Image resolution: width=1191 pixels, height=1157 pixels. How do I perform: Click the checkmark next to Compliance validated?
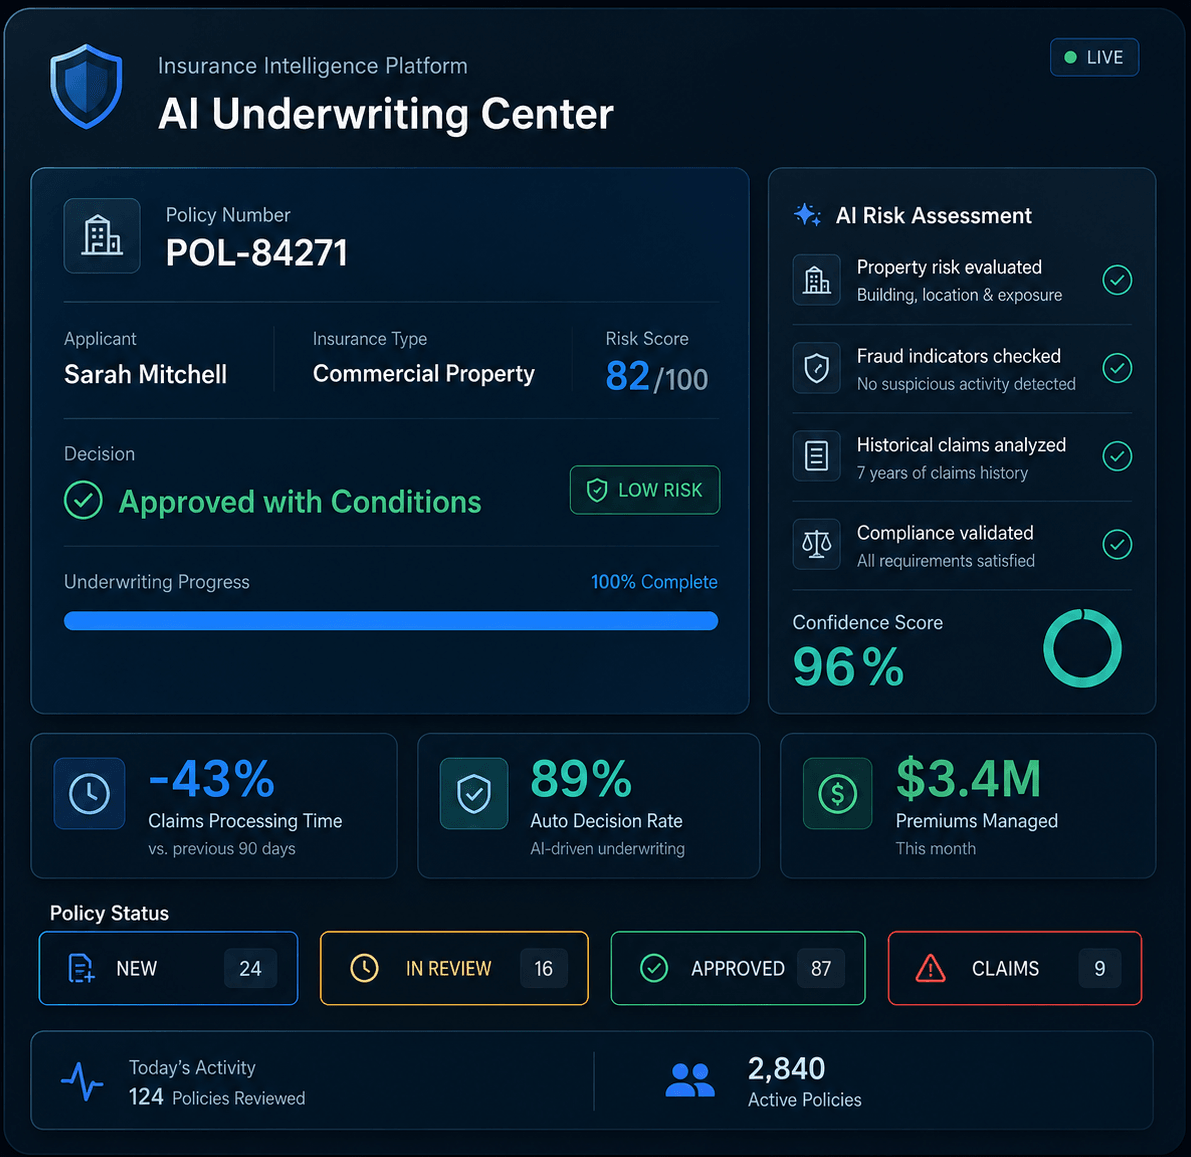pyautogui.click(x=1117, y=544)
